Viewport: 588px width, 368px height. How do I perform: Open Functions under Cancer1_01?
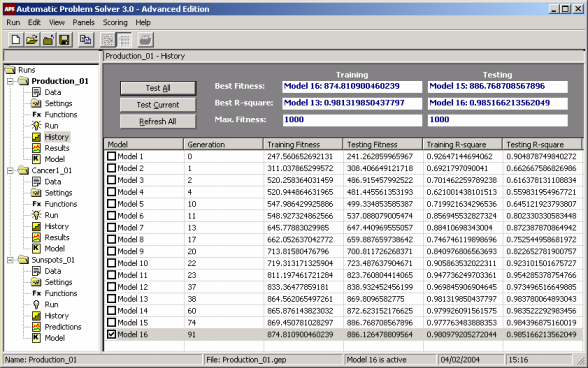(x=61, y=204)
